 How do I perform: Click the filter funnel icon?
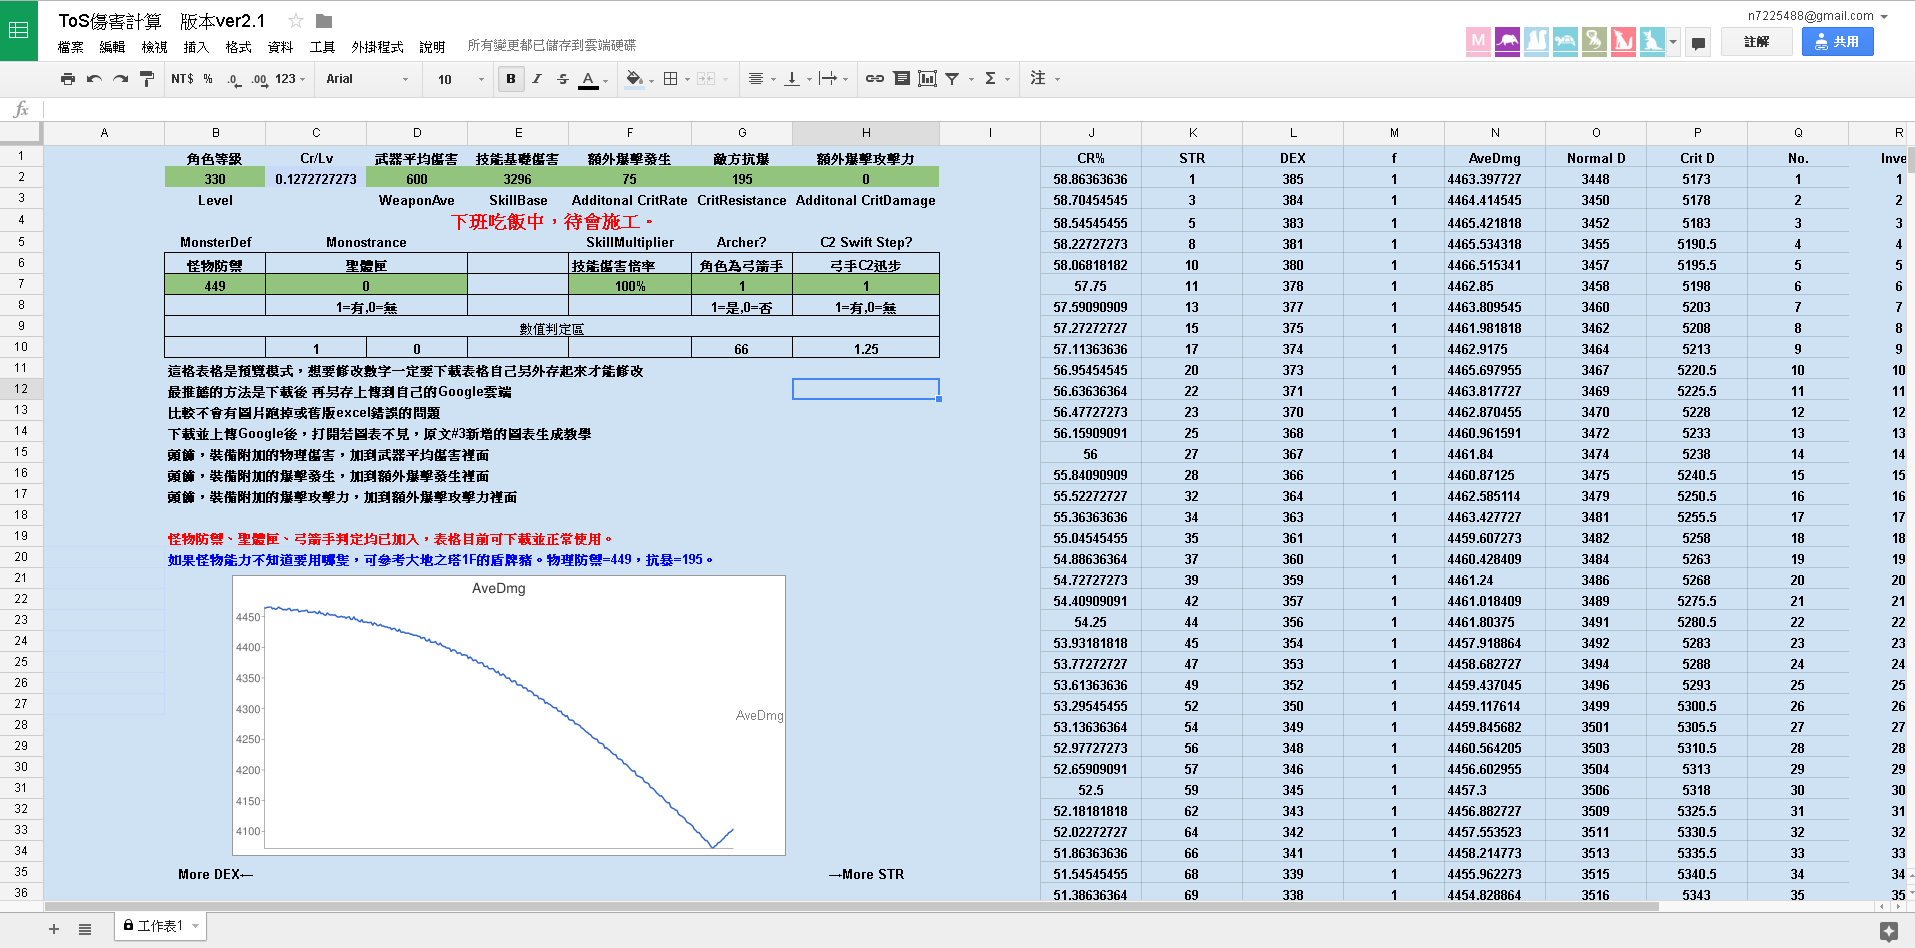tap(952, 79)
